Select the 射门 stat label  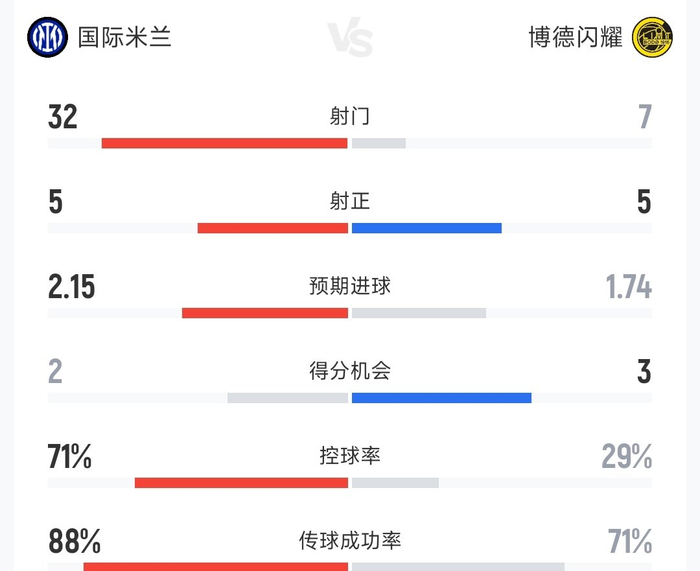[350, 116]
